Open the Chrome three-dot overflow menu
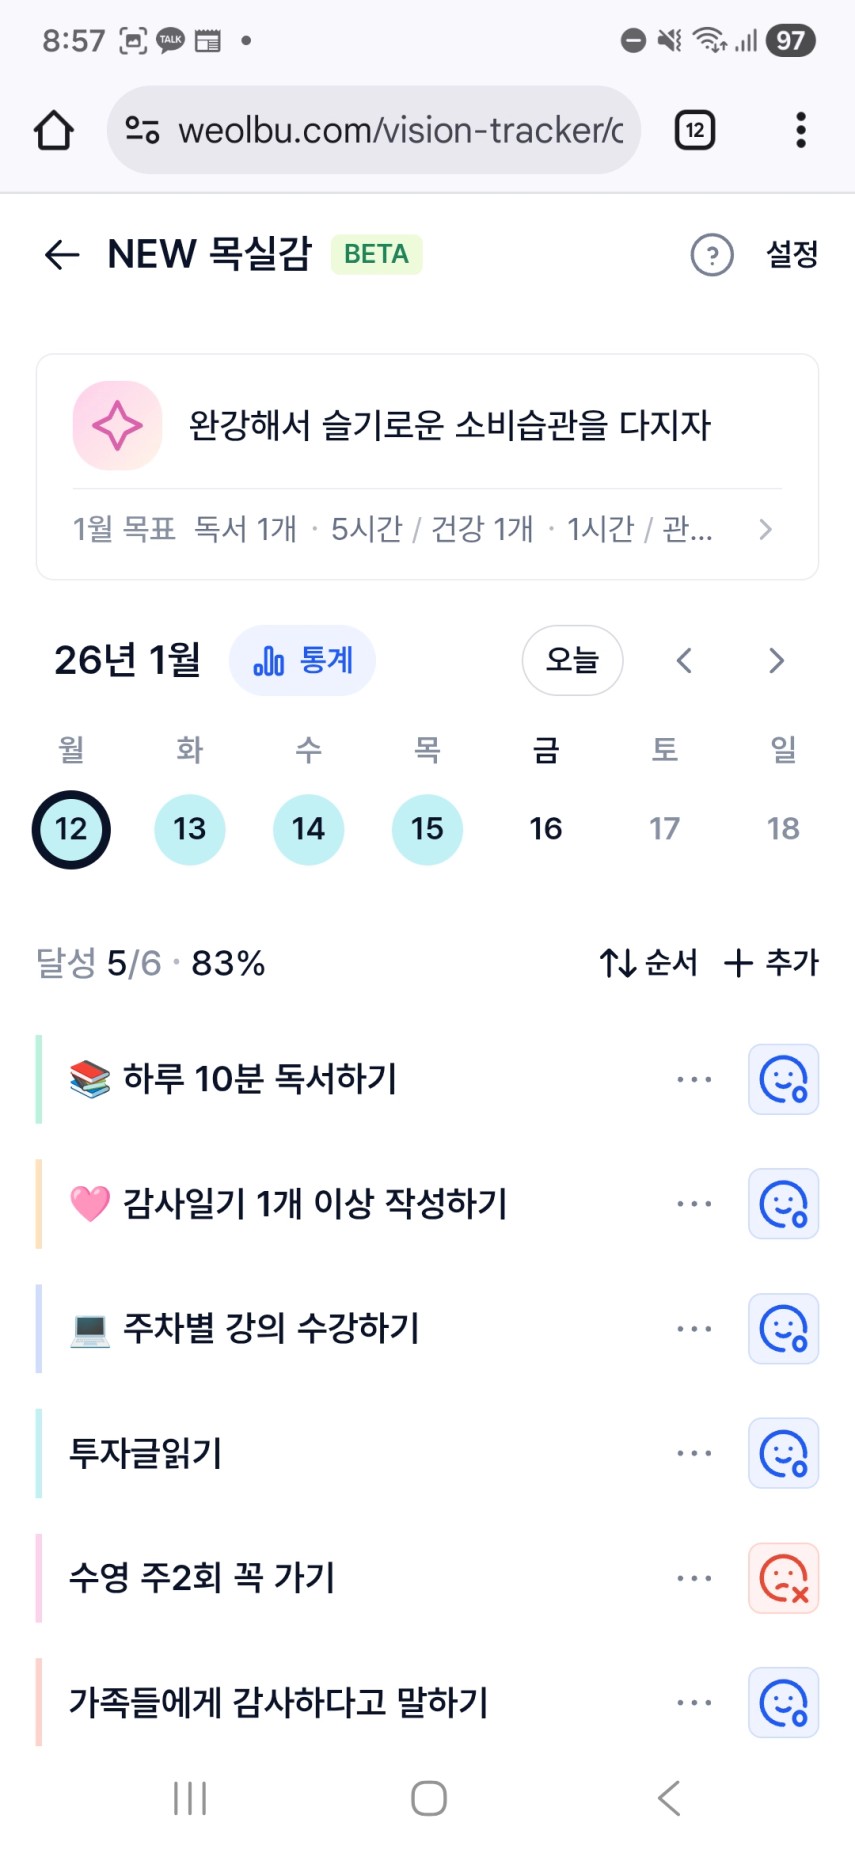The width and height of the screenshot is (855, 1853). tap(800, 130)
